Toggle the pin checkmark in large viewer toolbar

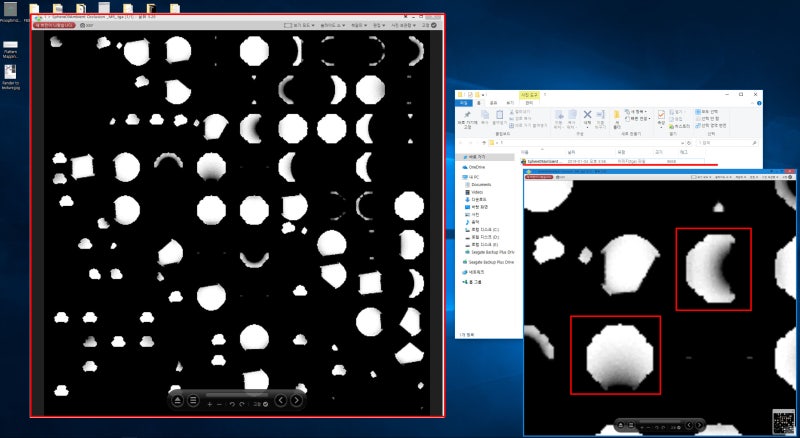[434, 25]
